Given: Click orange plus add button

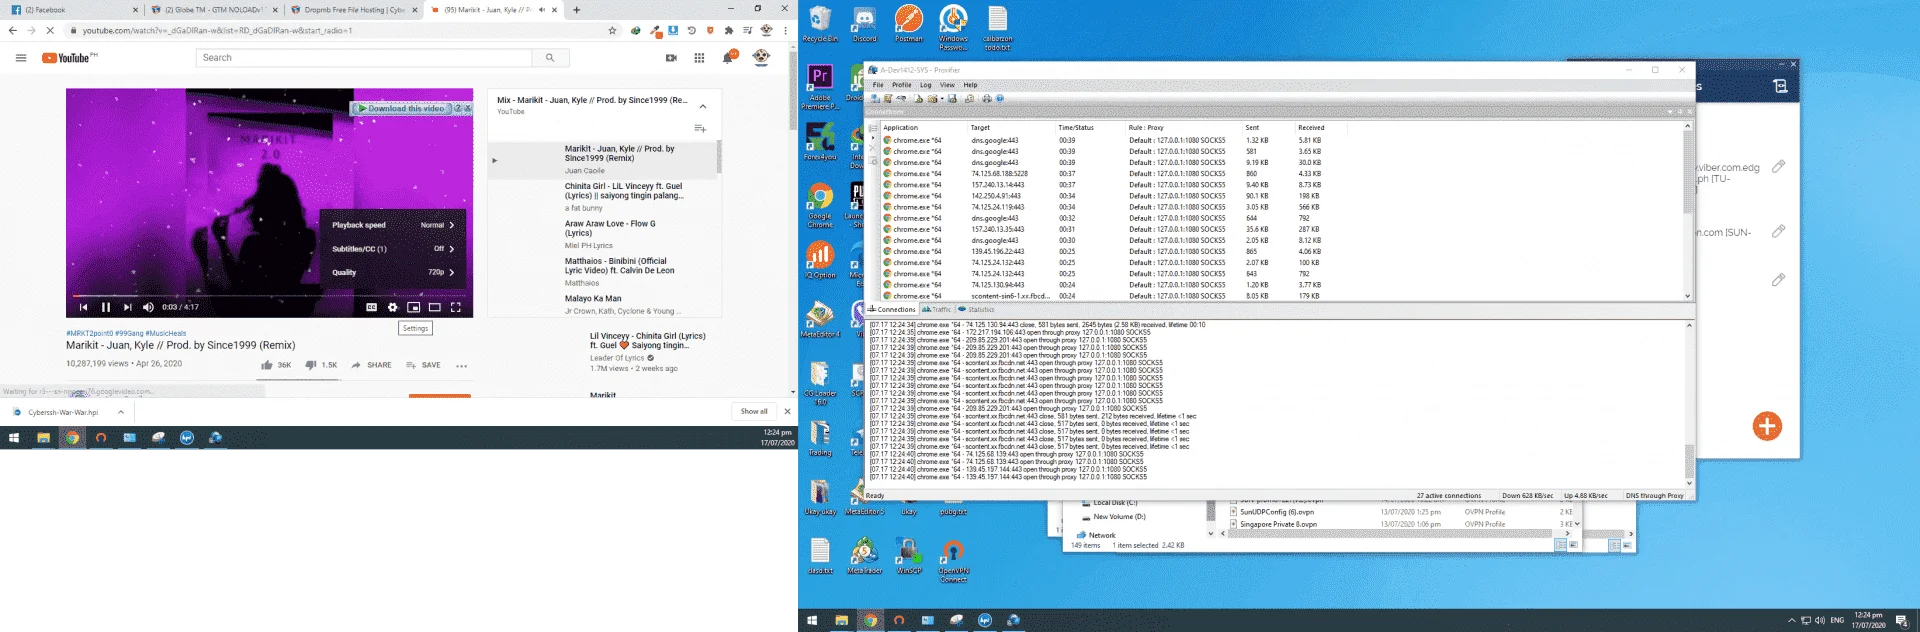Looking at the screenshot, I should (x=1767, y=426).
